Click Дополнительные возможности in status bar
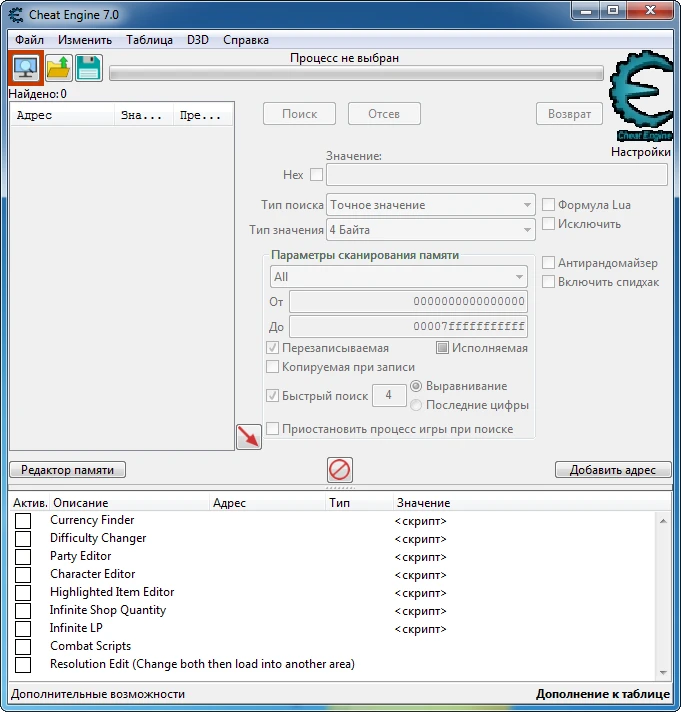The height and width of the screenshot is (712, 681). tap(98, 694)
